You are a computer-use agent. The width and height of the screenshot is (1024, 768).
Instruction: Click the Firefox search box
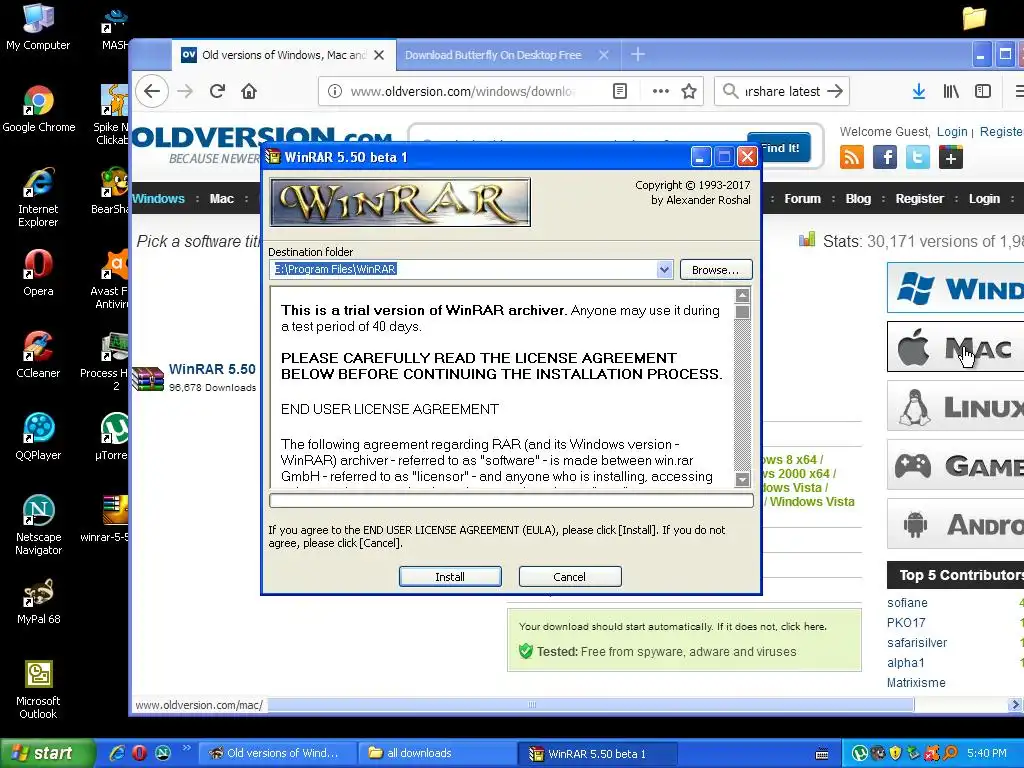click(x=781, y=91)
